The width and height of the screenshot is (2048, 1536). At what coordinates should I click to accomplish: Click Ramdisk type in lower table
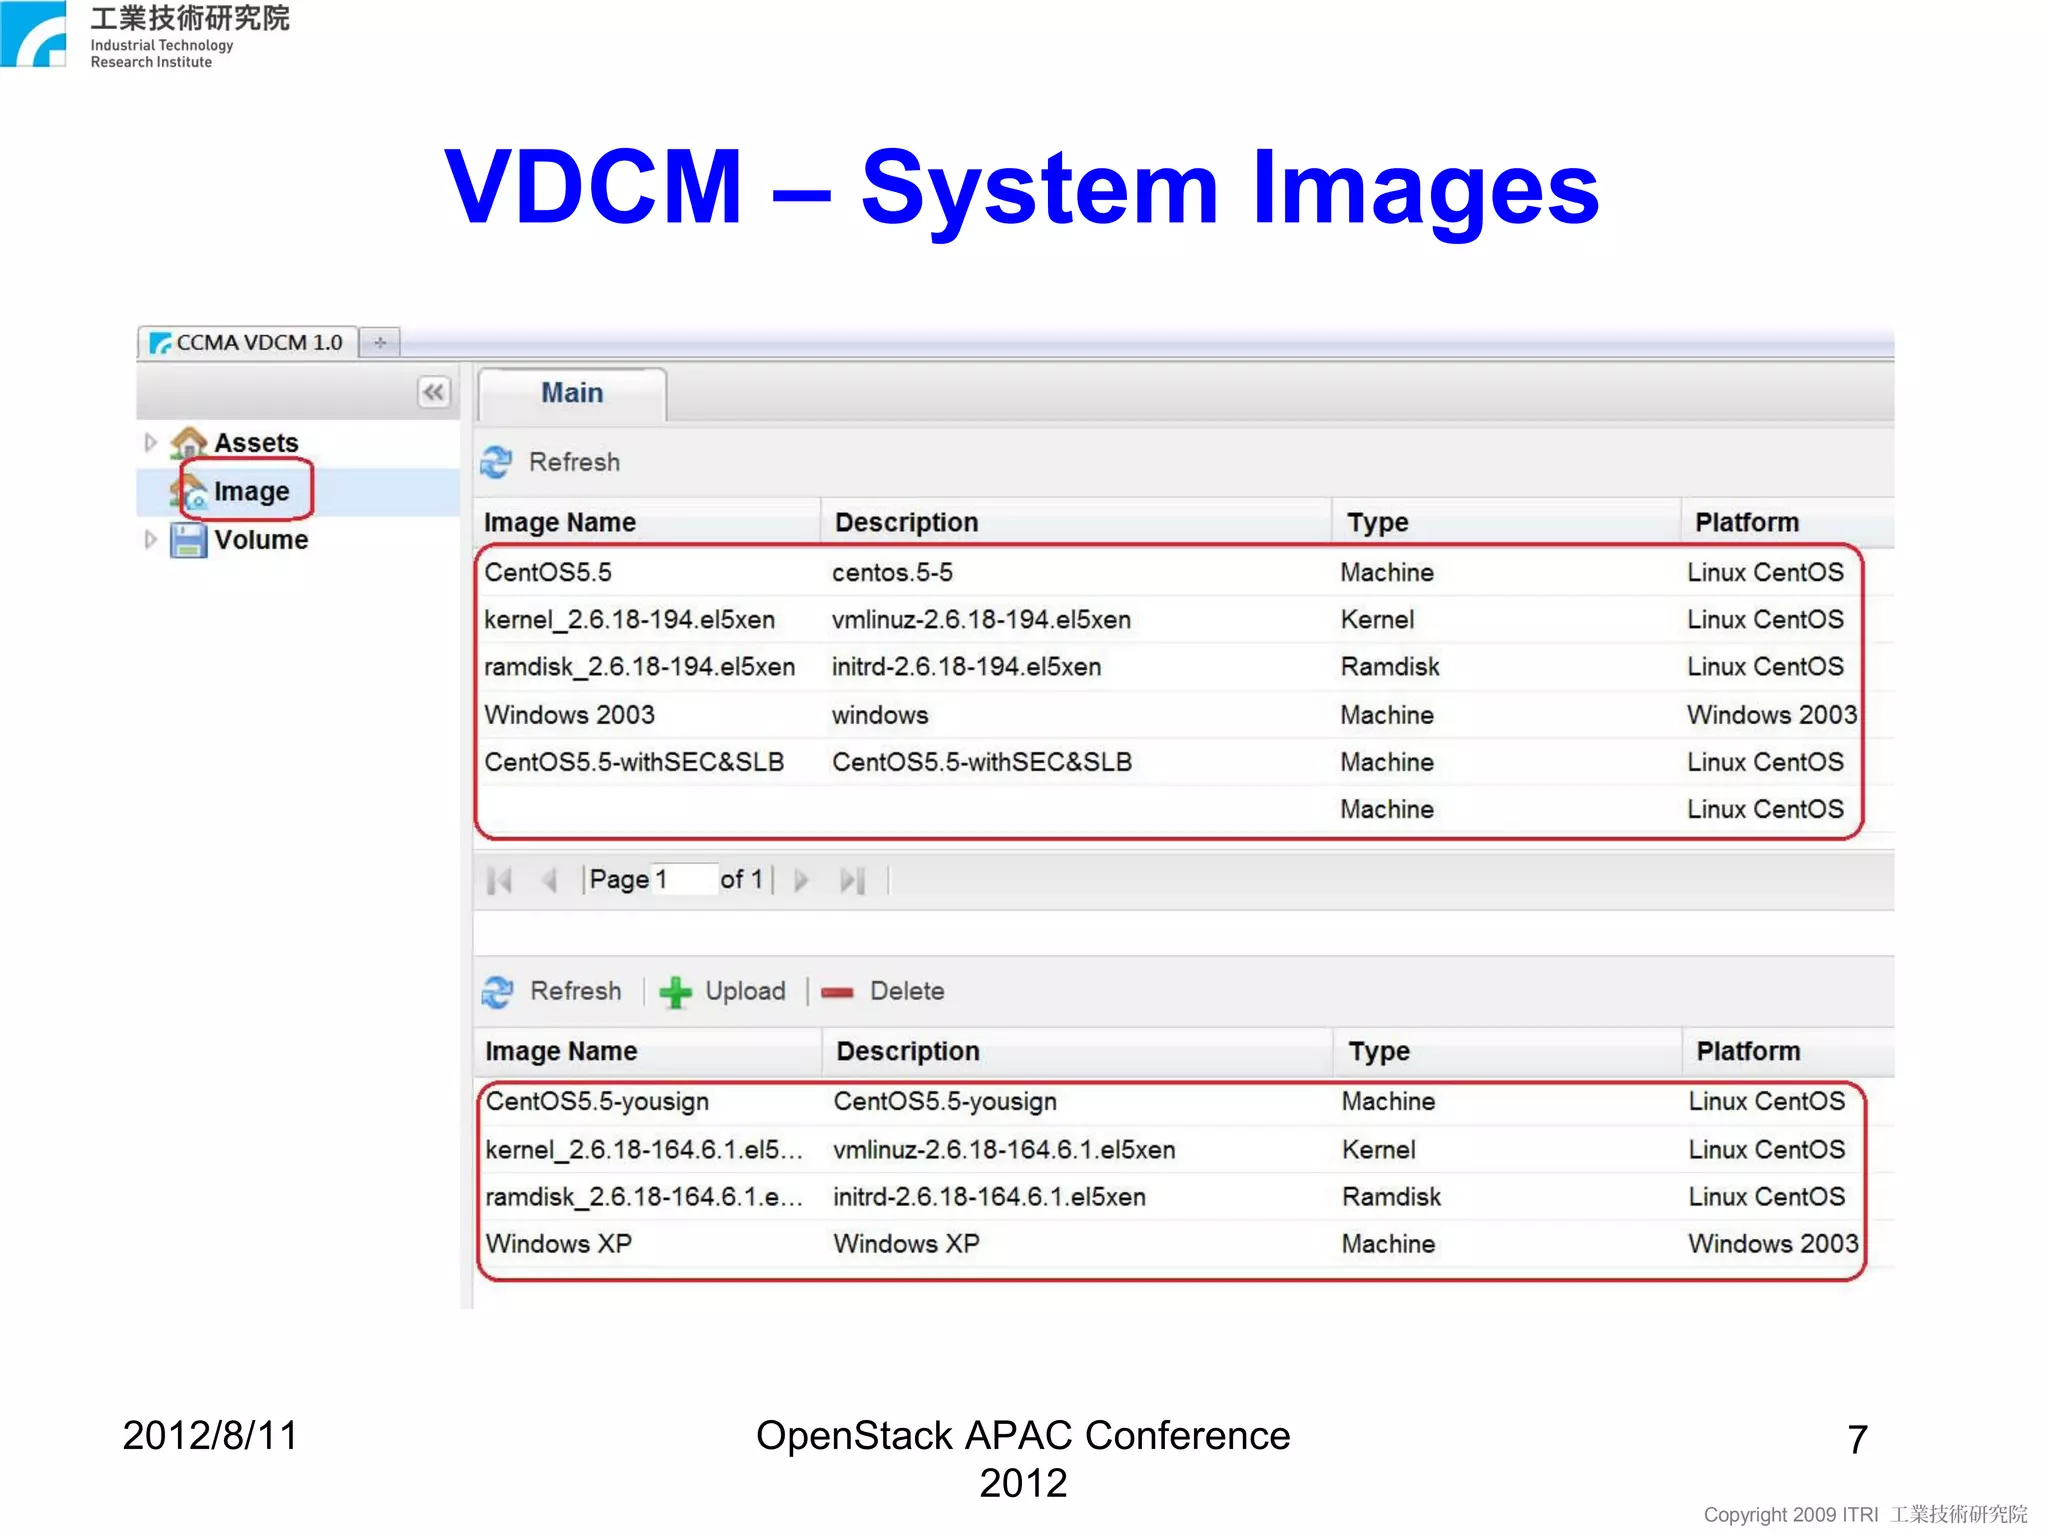1391,1197
